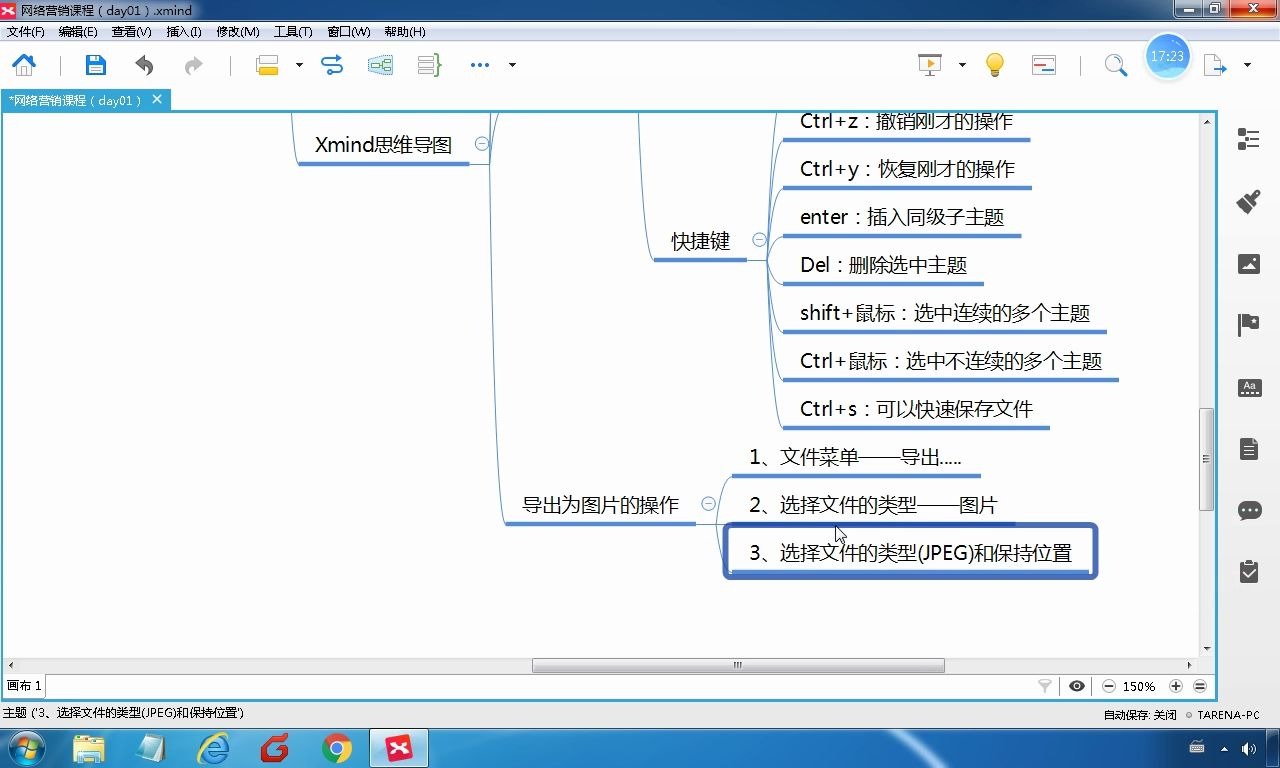Open the filter funnel icon in the status bar

pyautogui.click(x=1045, y=686)
